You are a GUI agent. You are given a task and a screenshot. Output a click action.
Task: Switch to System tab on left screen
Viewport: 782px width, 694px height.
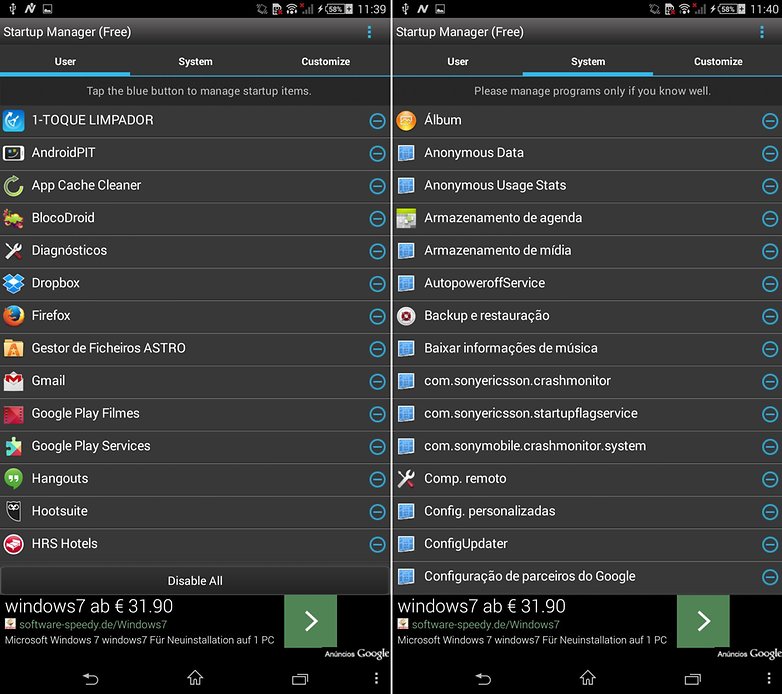pyautogui.click(x=196, y=61)
